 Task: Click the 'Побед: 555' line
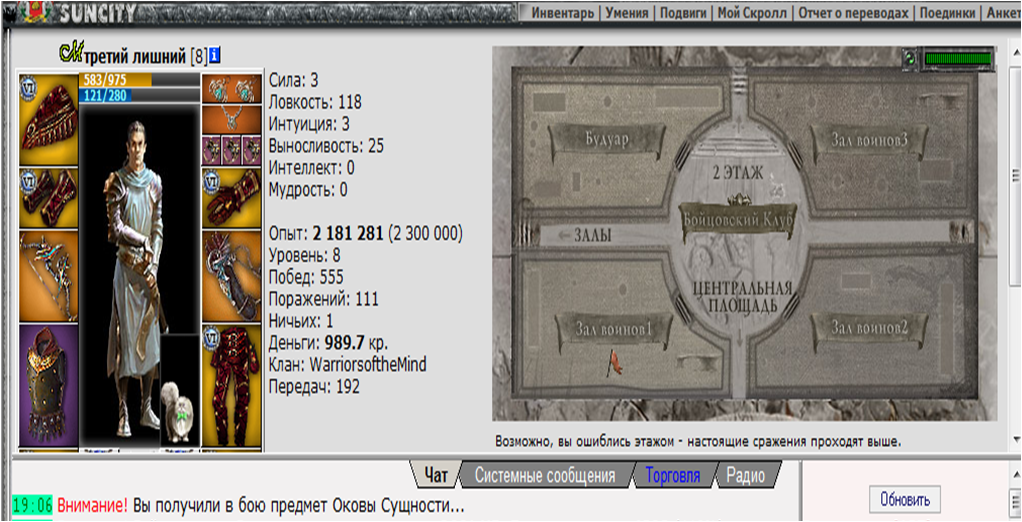pyautogui.click(x=306, y=277)
